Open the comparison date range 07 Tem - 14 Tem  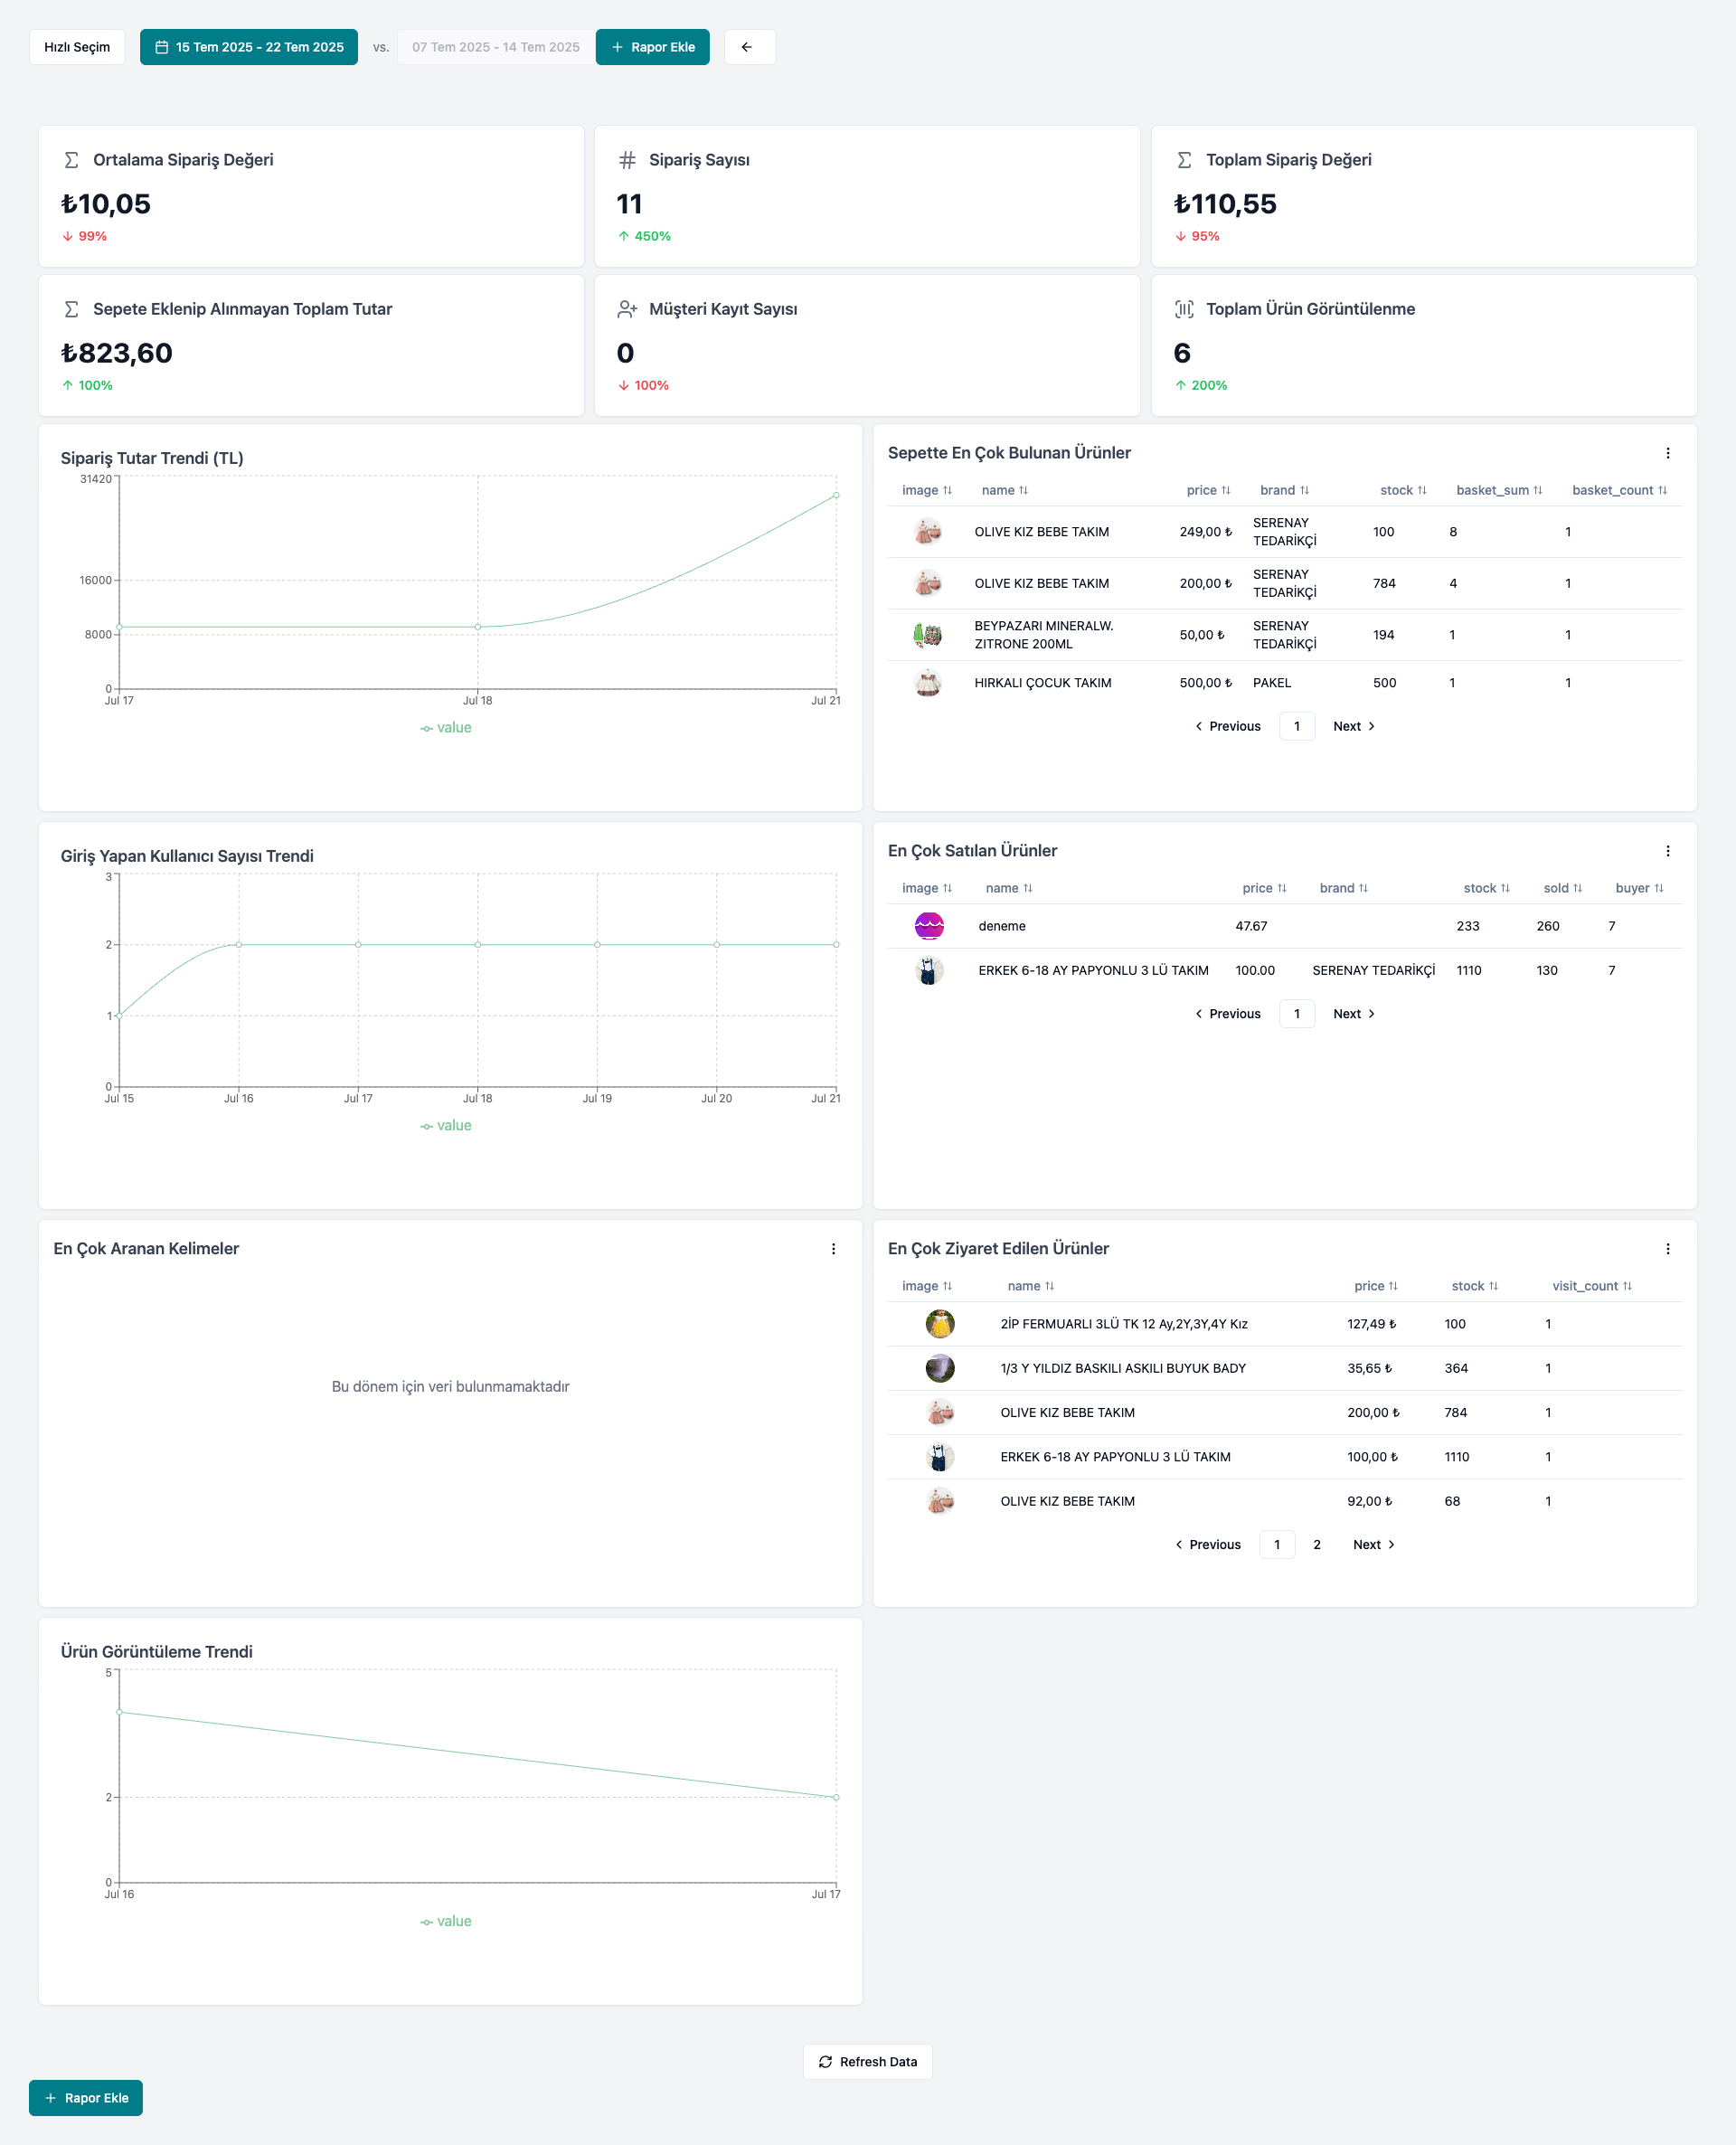[495, 47]
